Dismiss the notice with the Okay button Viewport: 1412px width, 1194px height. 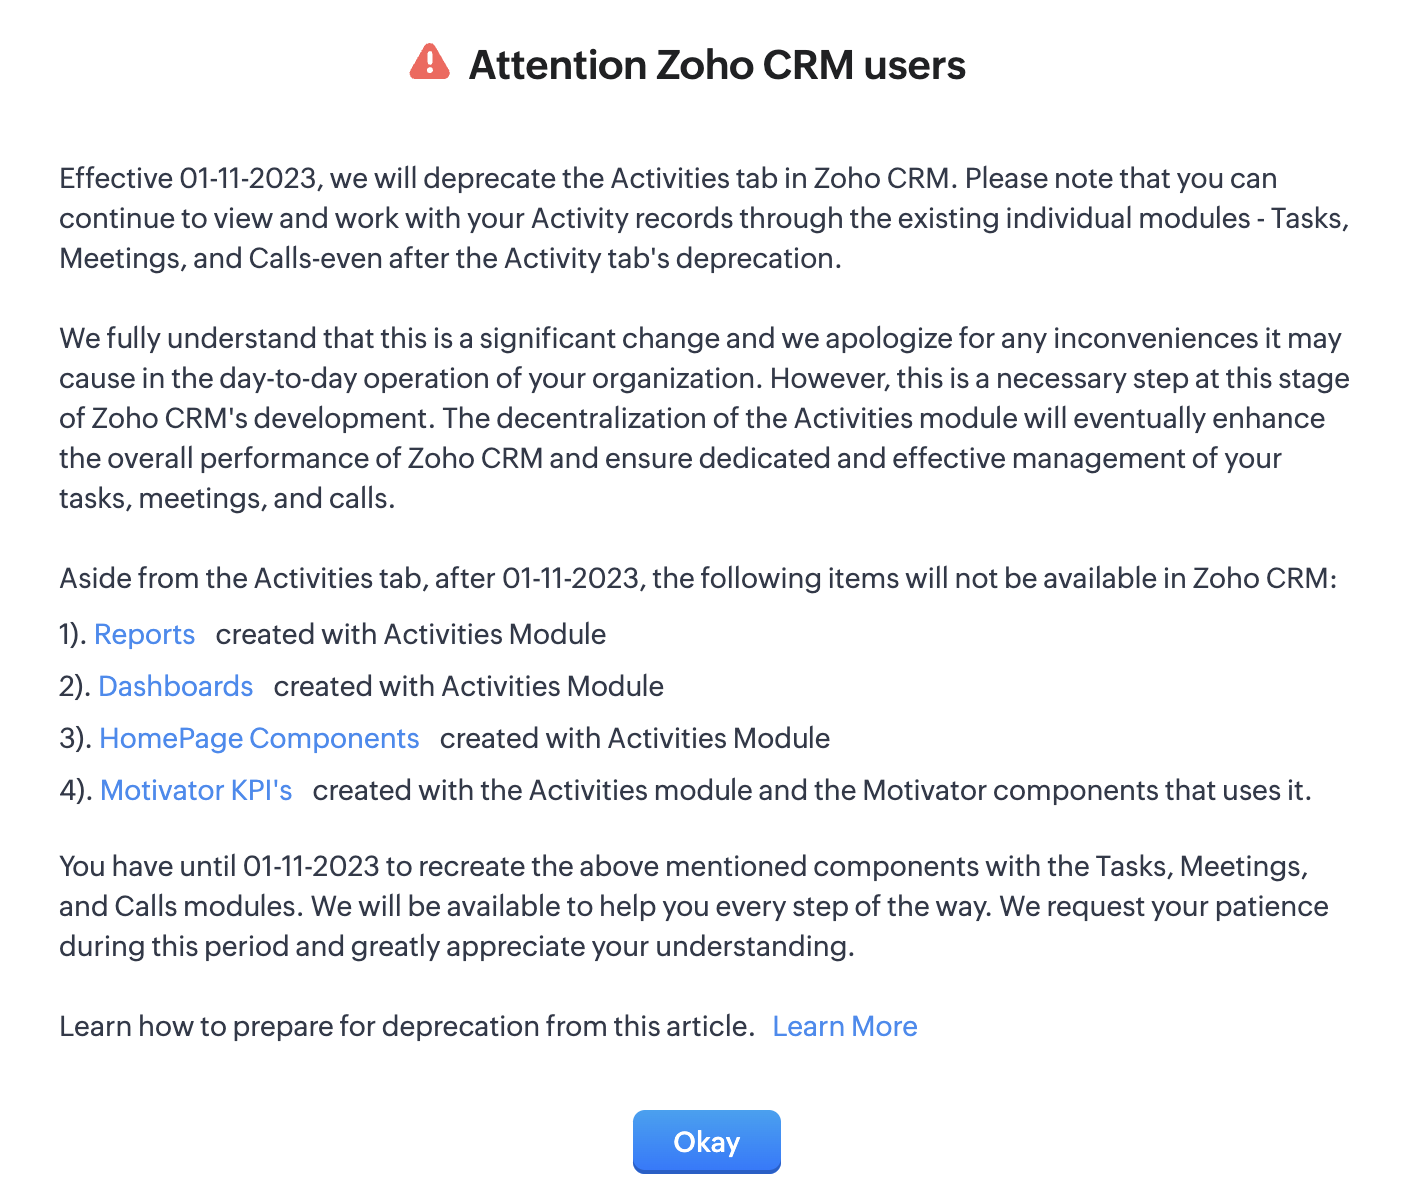tap(706, 1142)
